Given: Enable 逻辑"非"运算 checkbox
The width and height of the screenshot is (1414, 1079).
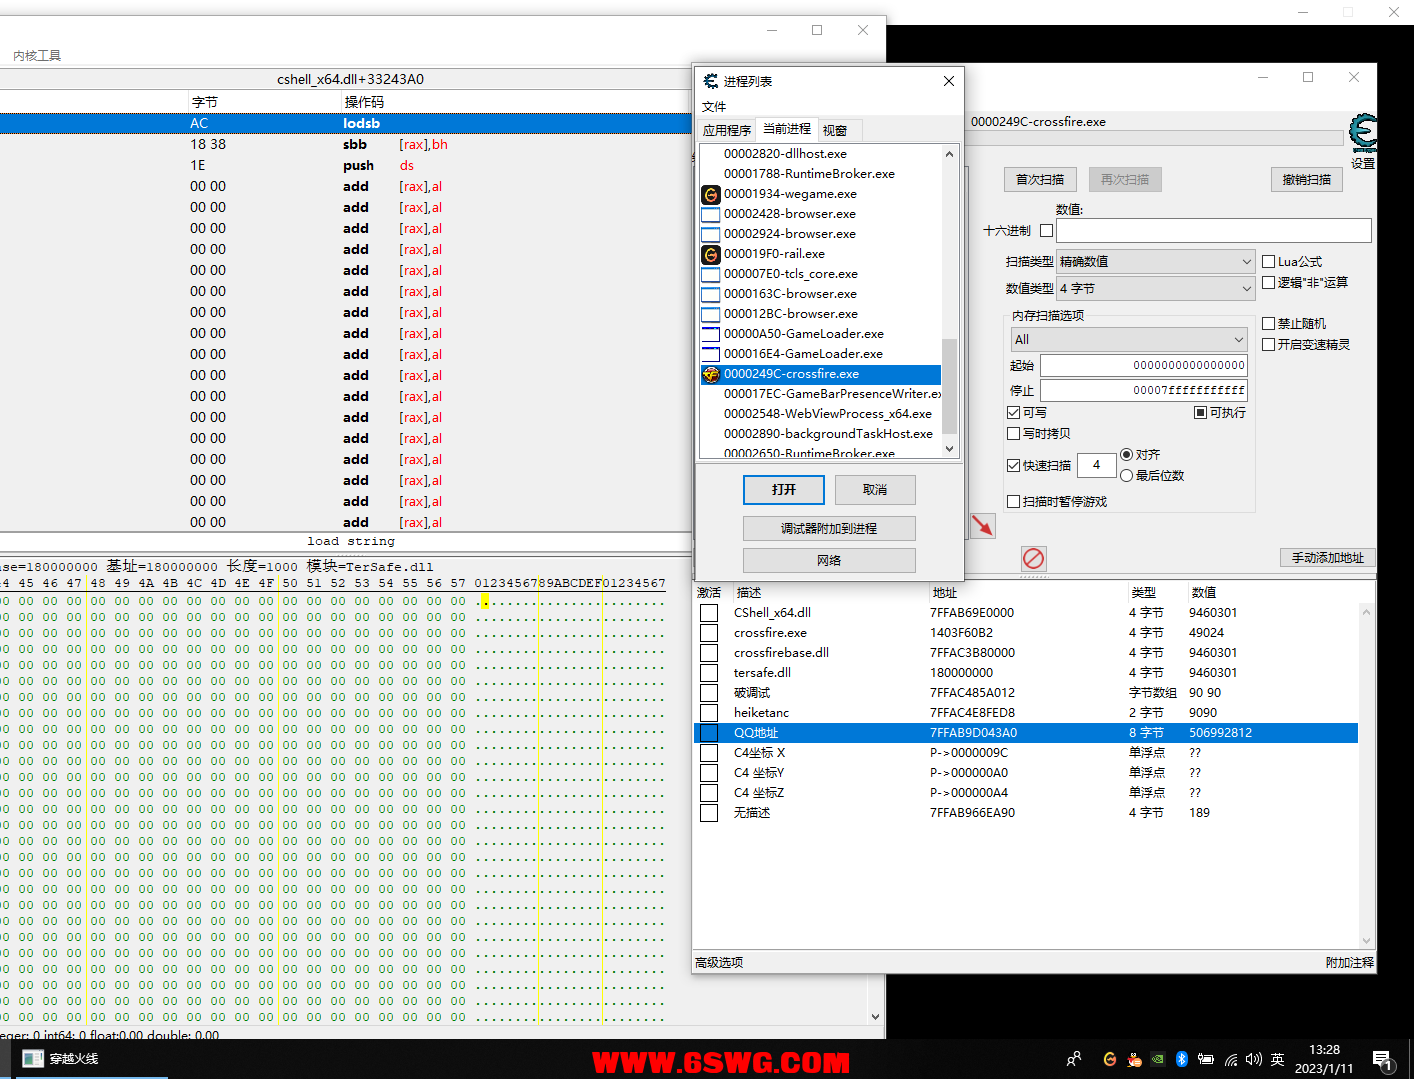Looking at the screenshot, I should (x=1268, y=283).
